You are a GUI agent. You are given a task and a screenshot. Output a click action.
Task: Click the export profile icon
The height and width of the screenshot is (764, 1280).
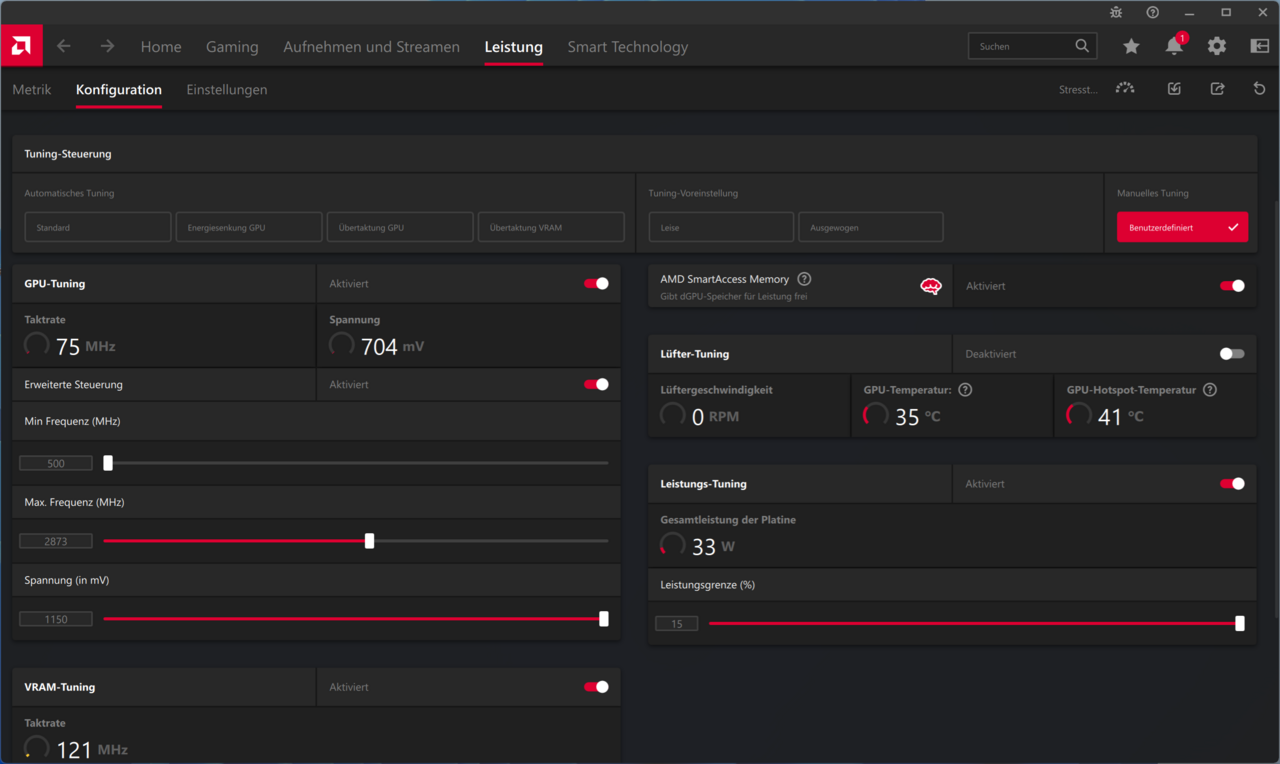pos(1217,89)
